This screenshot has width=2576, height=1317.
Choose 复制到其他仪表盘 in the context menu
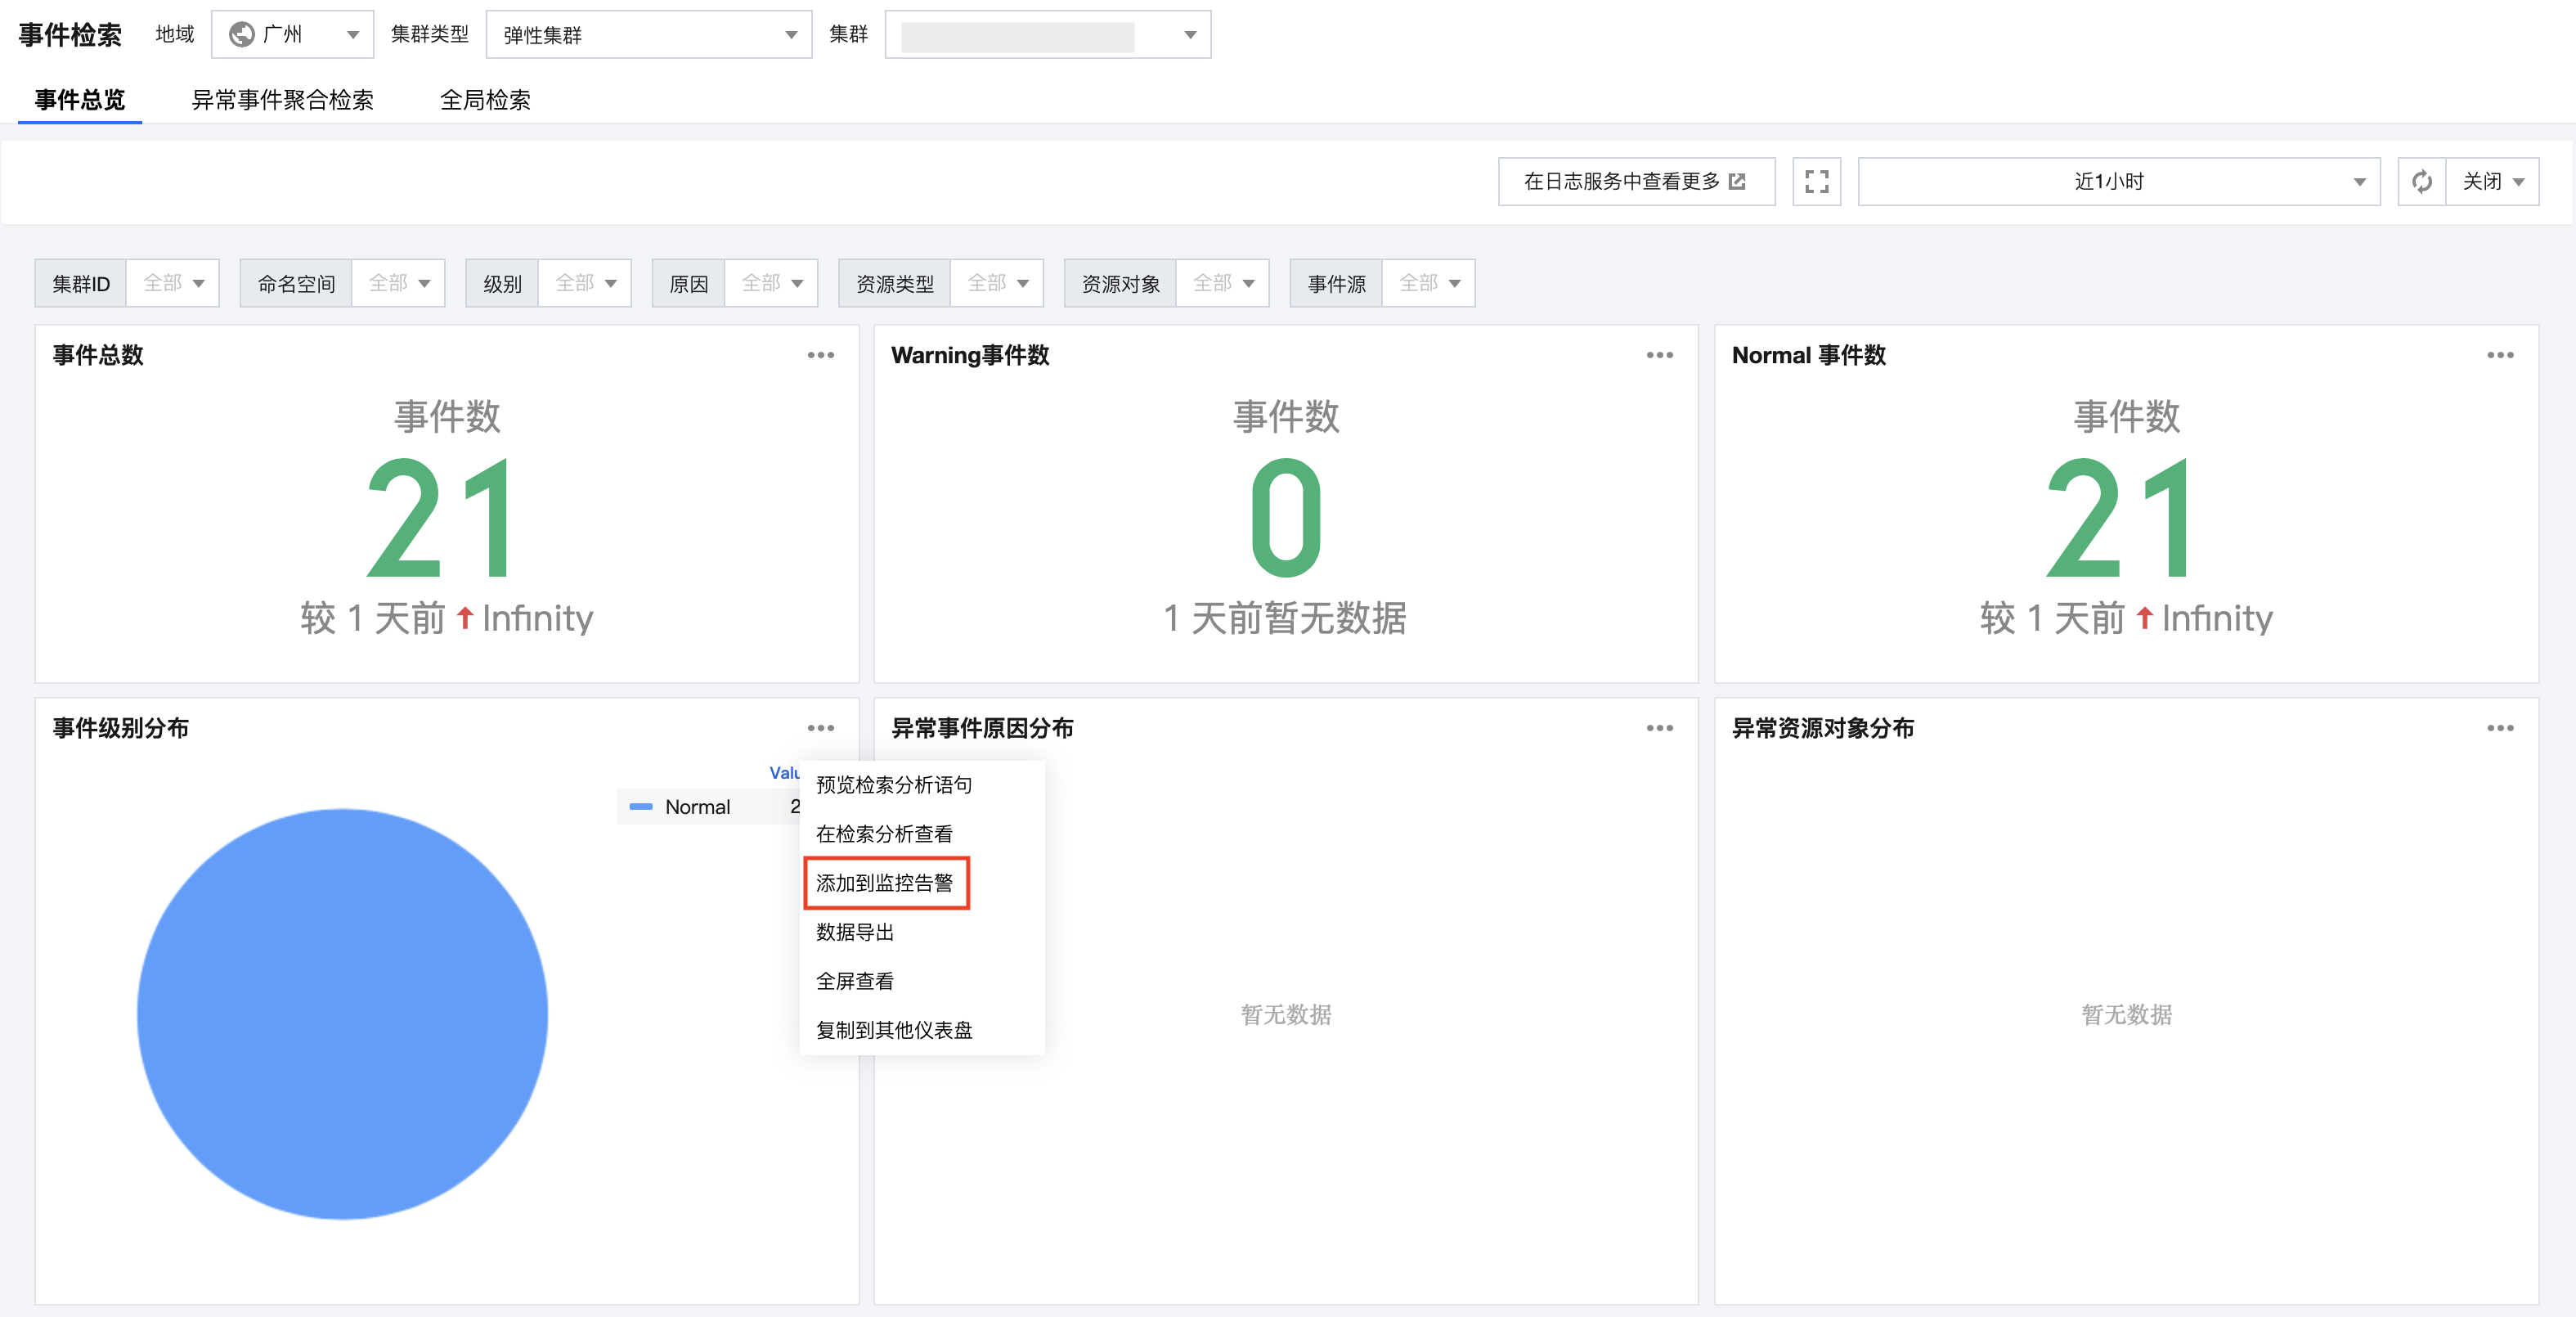[x=922, y=1030]
